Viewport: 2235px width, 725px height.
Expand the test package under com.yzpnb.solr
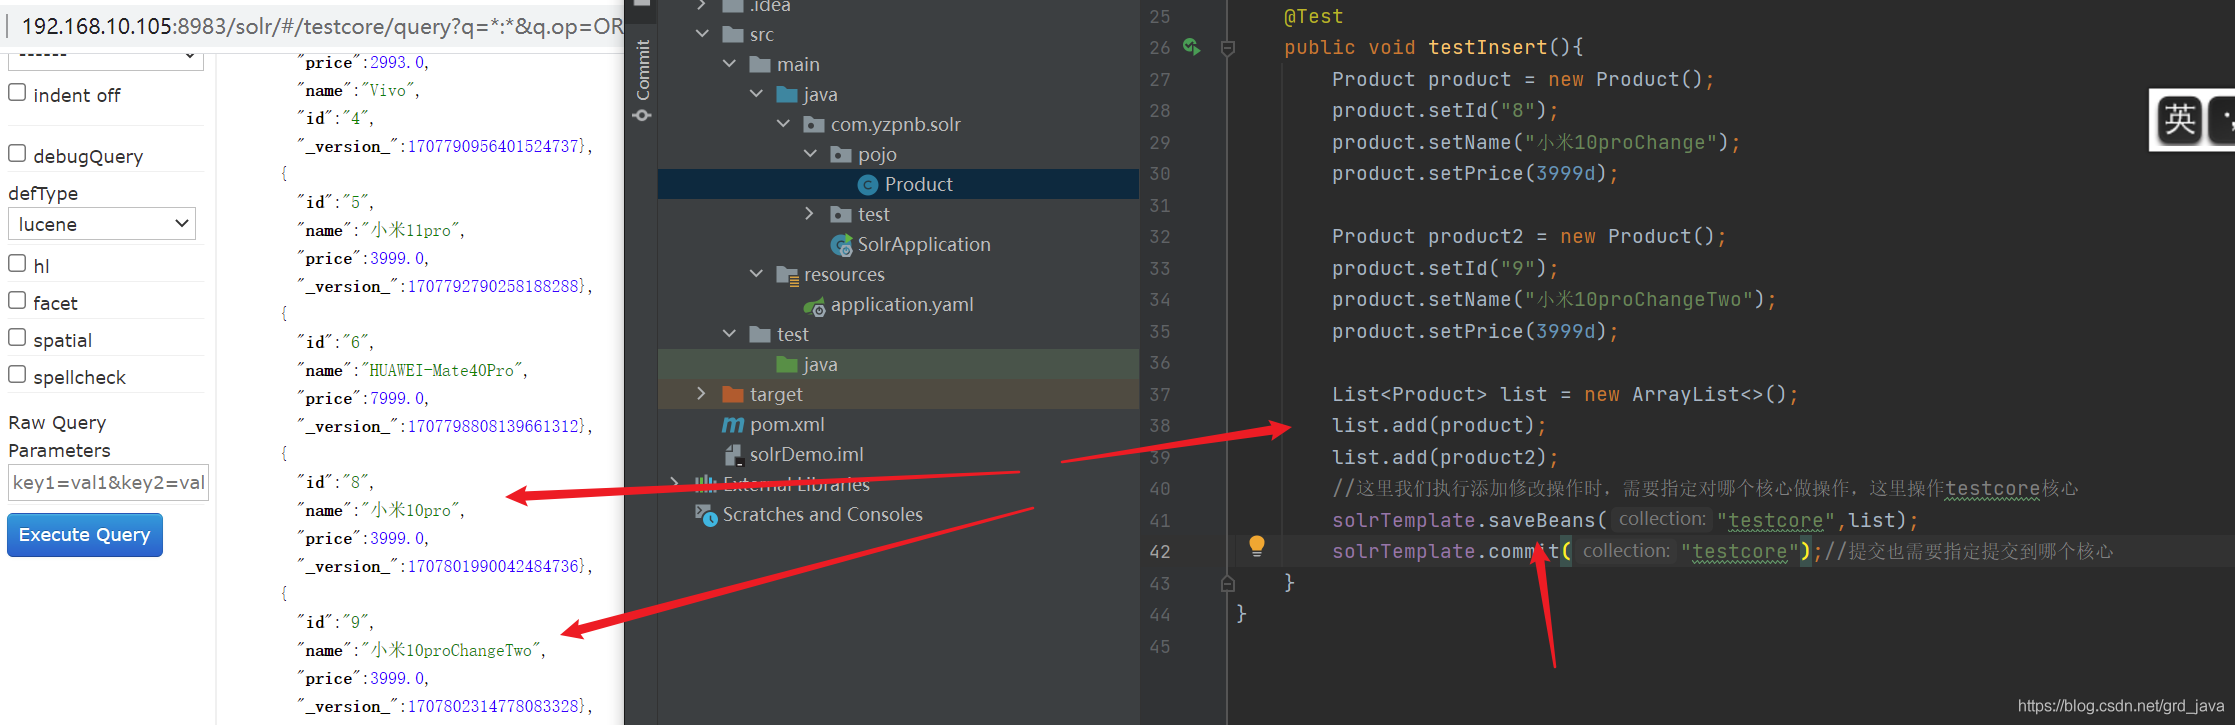click(810, 214)
